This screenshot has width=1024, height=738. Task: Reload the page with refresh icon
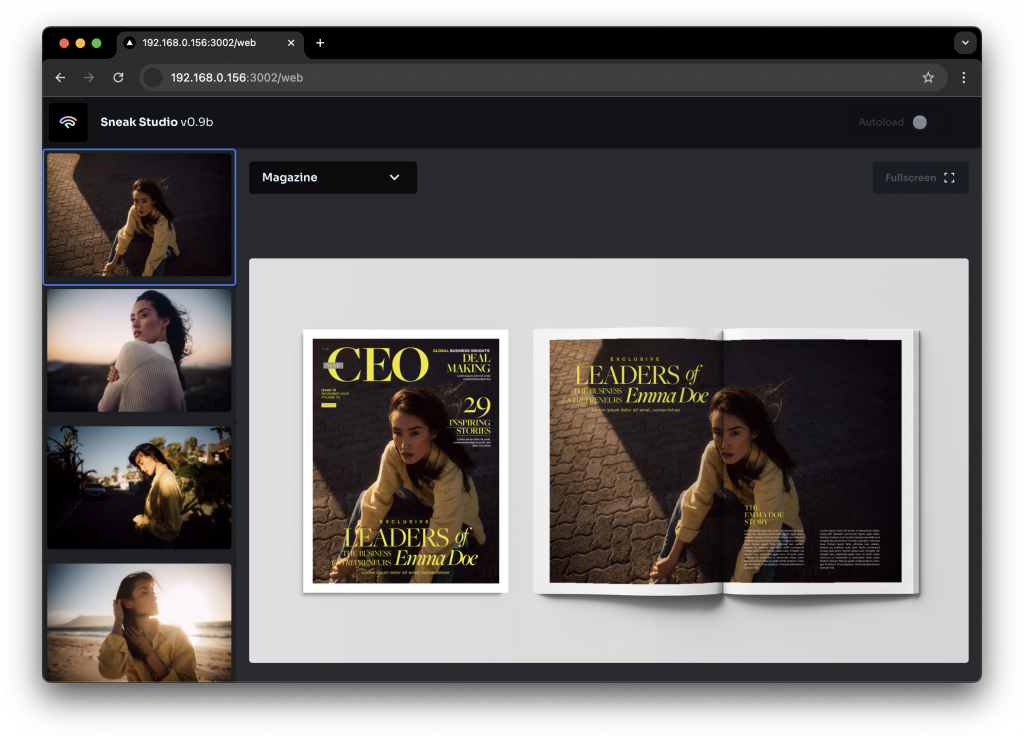coord(118,77)
